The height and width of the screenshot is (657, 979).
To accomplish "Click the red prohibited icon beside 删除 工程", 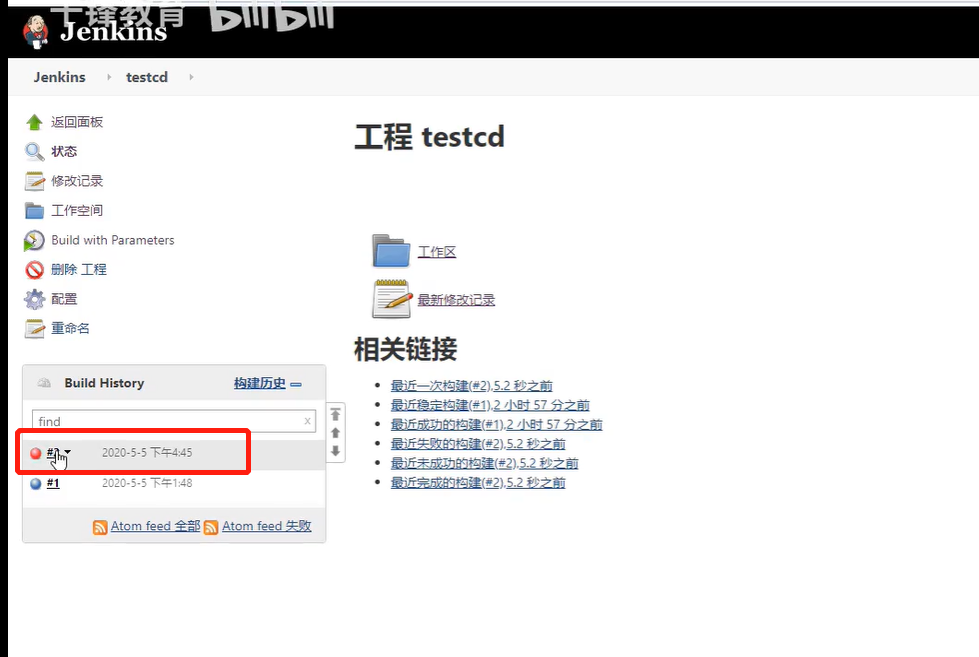I will point(34,270).
